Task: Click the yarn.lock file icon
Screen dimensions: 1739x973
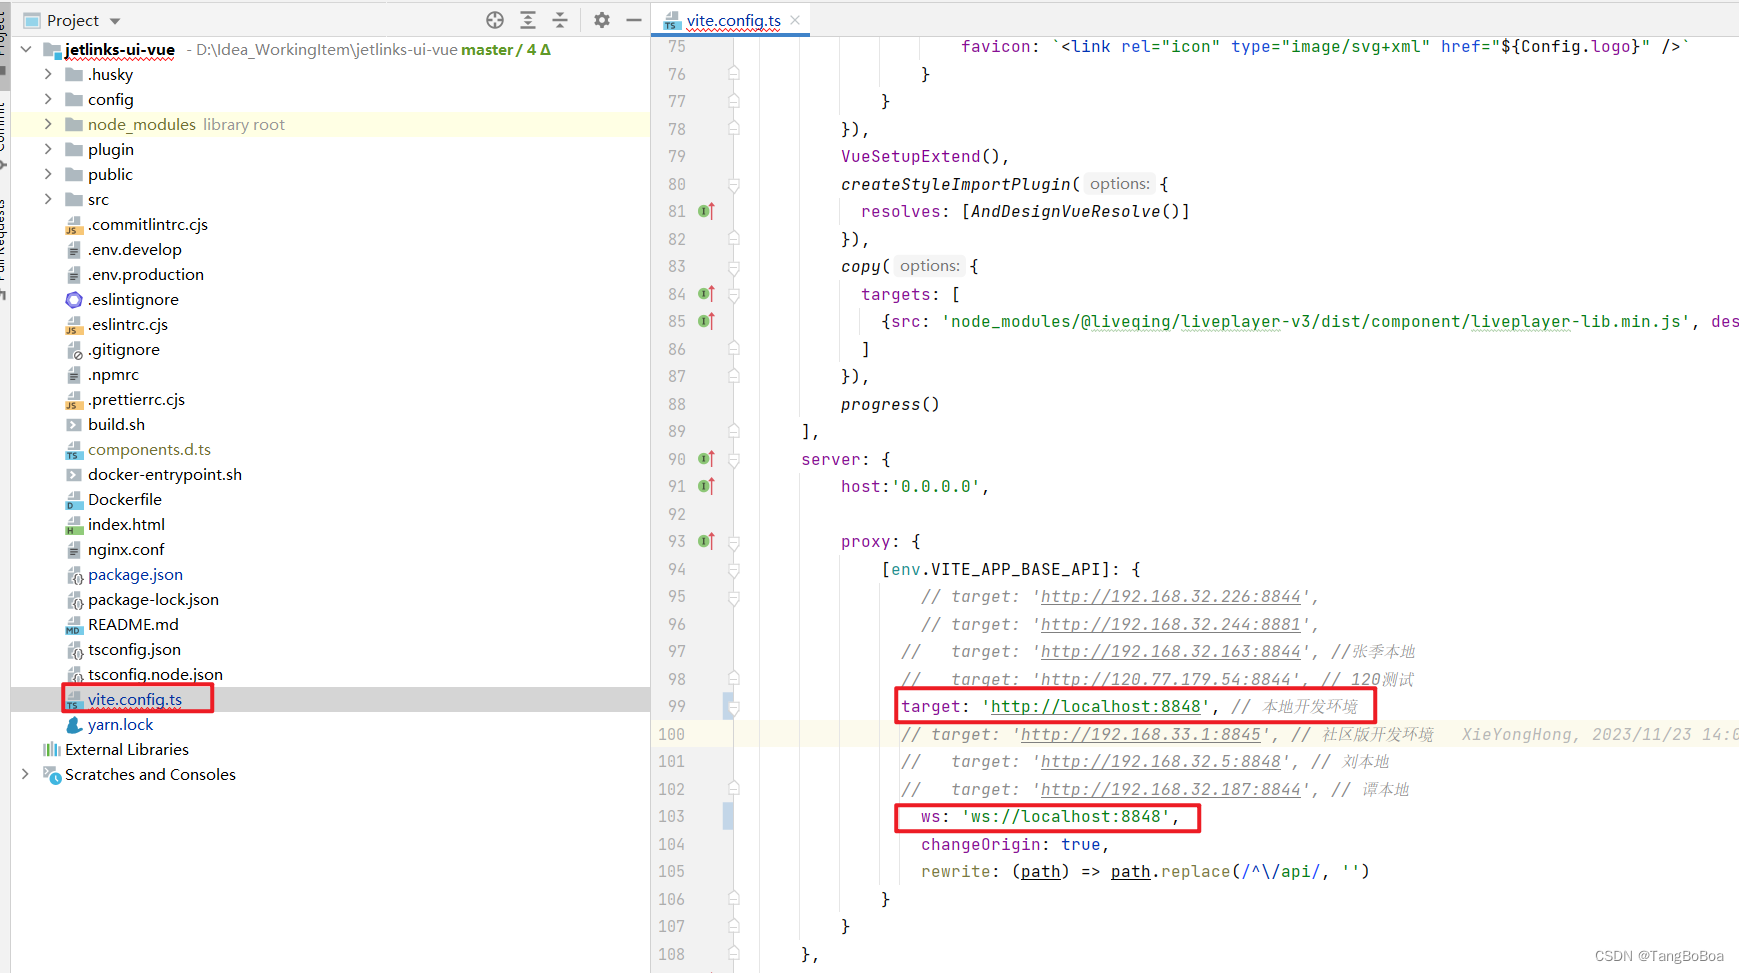Action: [x=74, y=724]
